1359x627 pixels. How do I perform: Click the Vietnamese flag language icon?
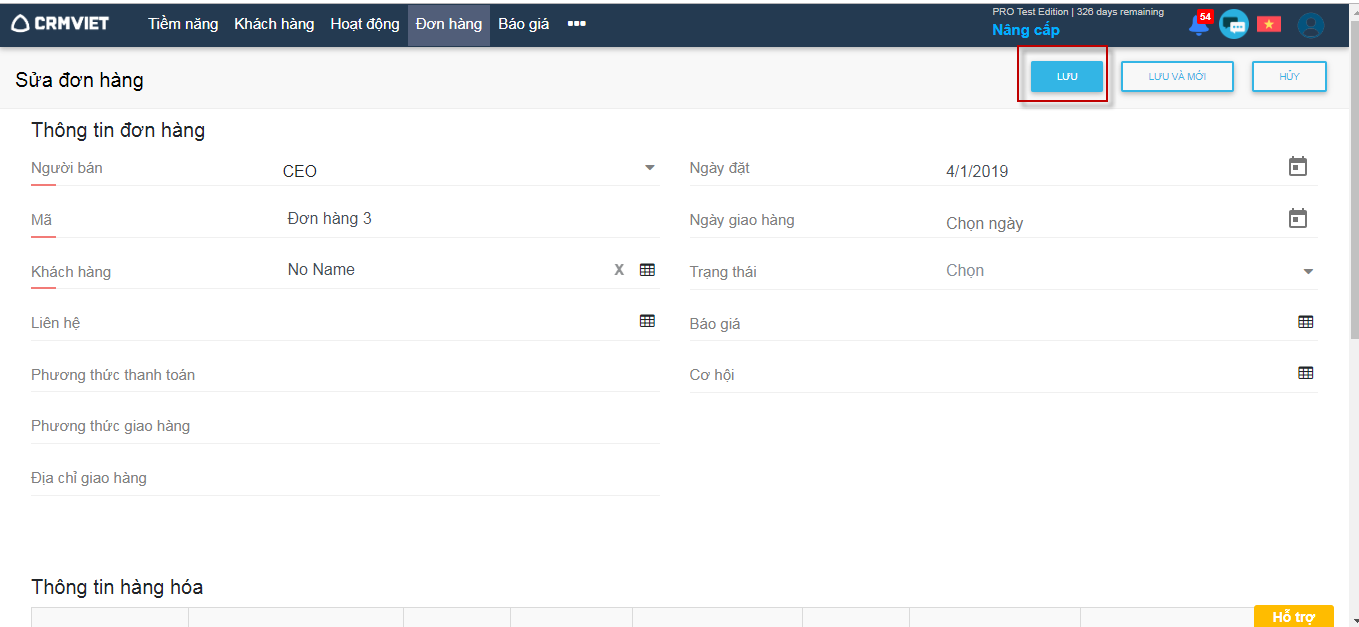(1269, 24)
